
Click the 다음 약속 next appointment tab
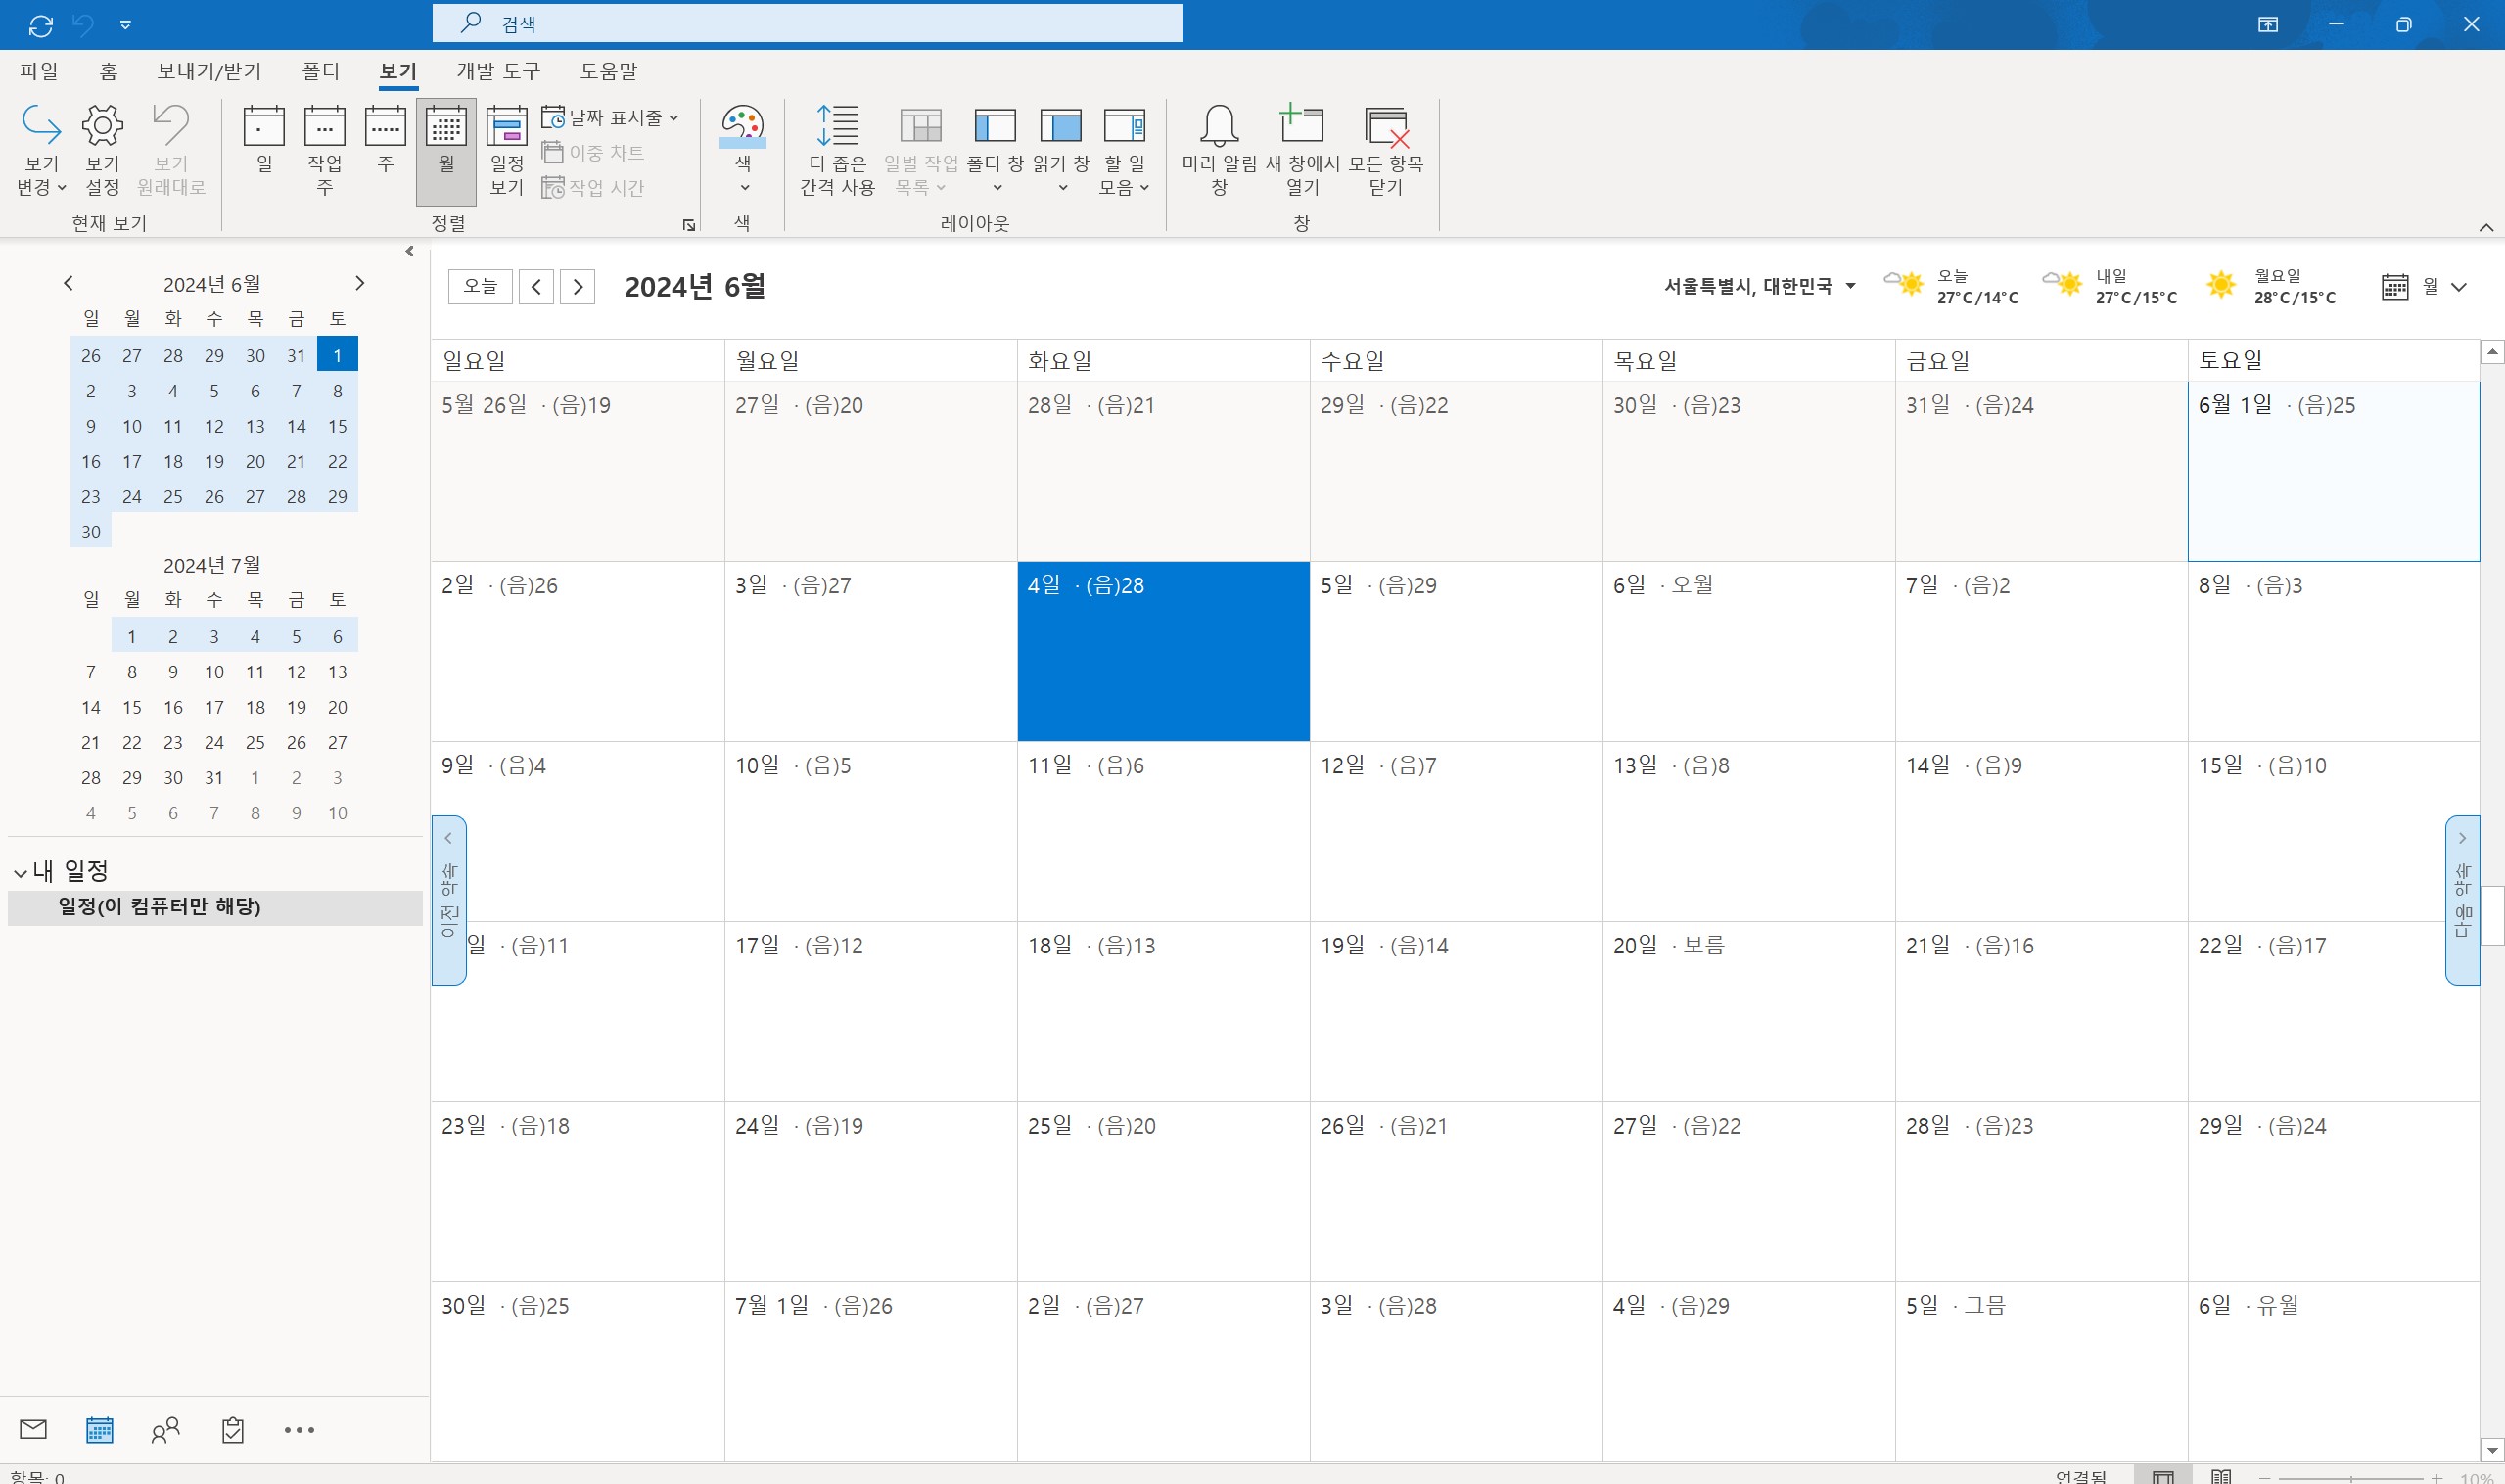tap(2462, 900)
